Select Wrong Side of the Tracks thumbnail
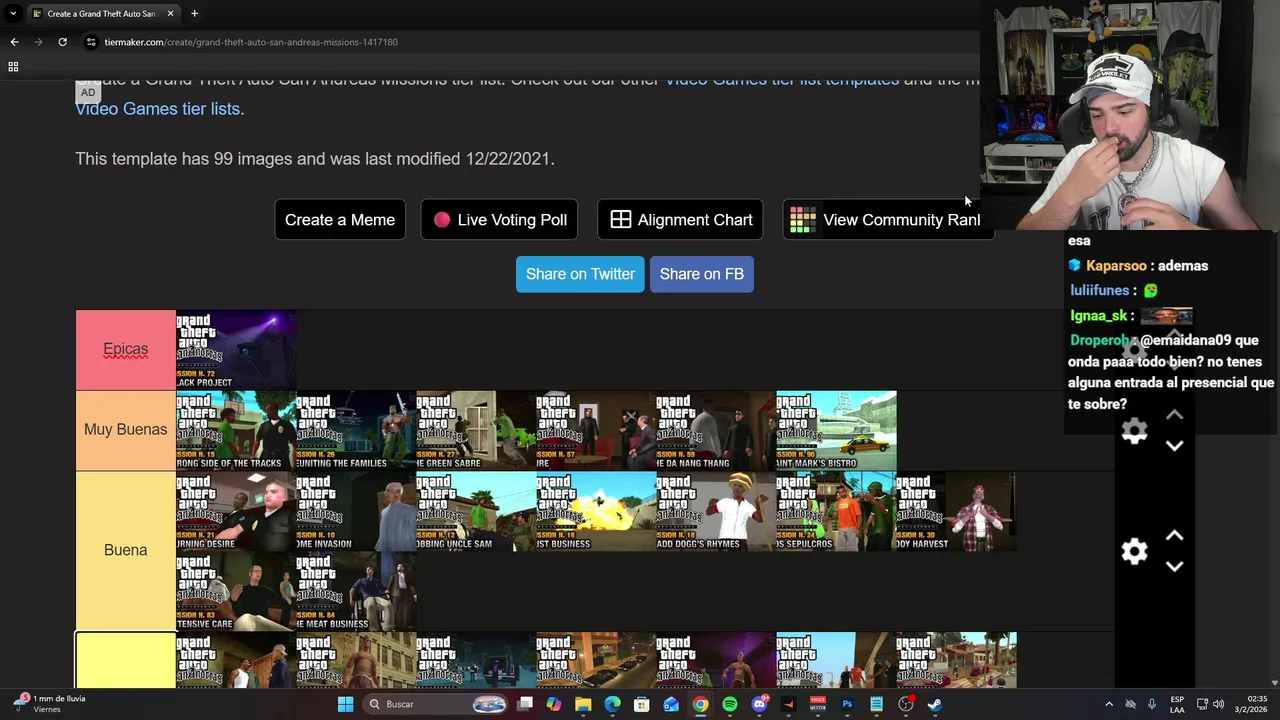Image resolution: width=1280 pixels, height=720 pixels. (236, 430)
